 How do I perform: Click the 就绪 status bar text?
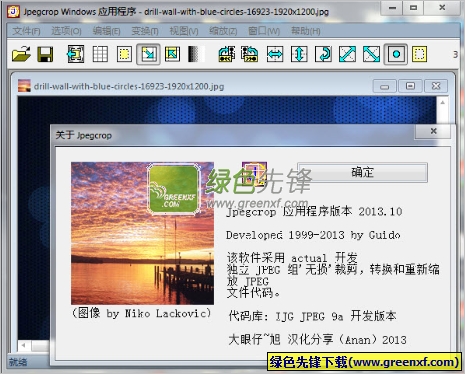pyautogui.click(x=18, y=362)
